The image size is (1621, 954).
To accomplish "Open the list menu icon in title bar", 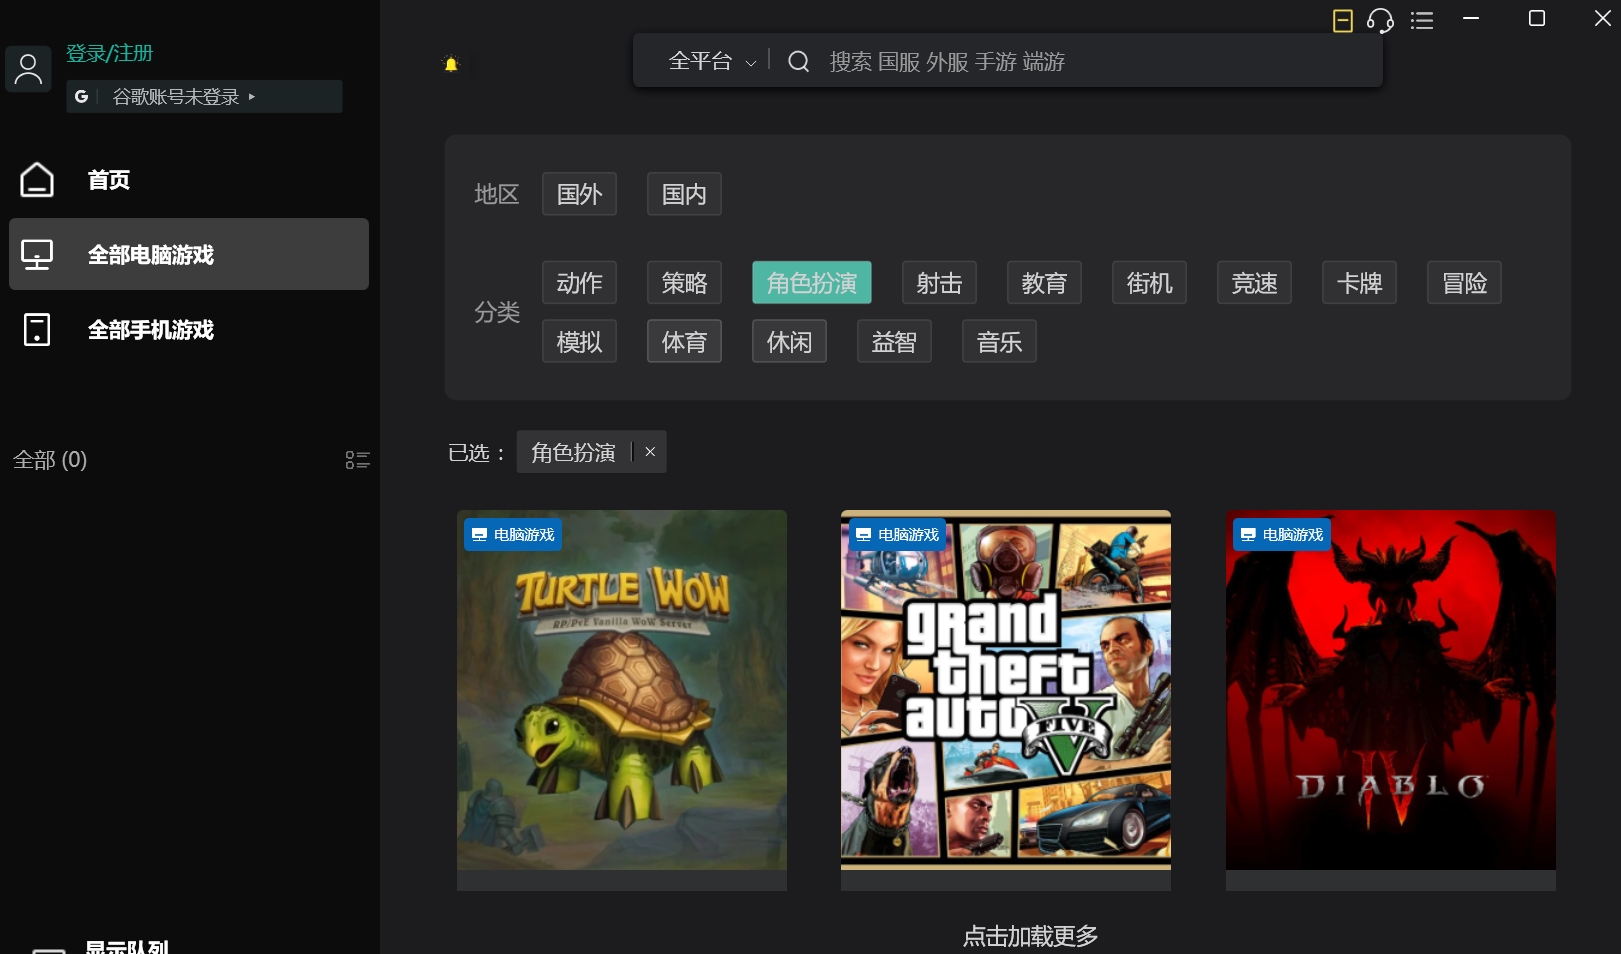I will (x=1422, y=20).
